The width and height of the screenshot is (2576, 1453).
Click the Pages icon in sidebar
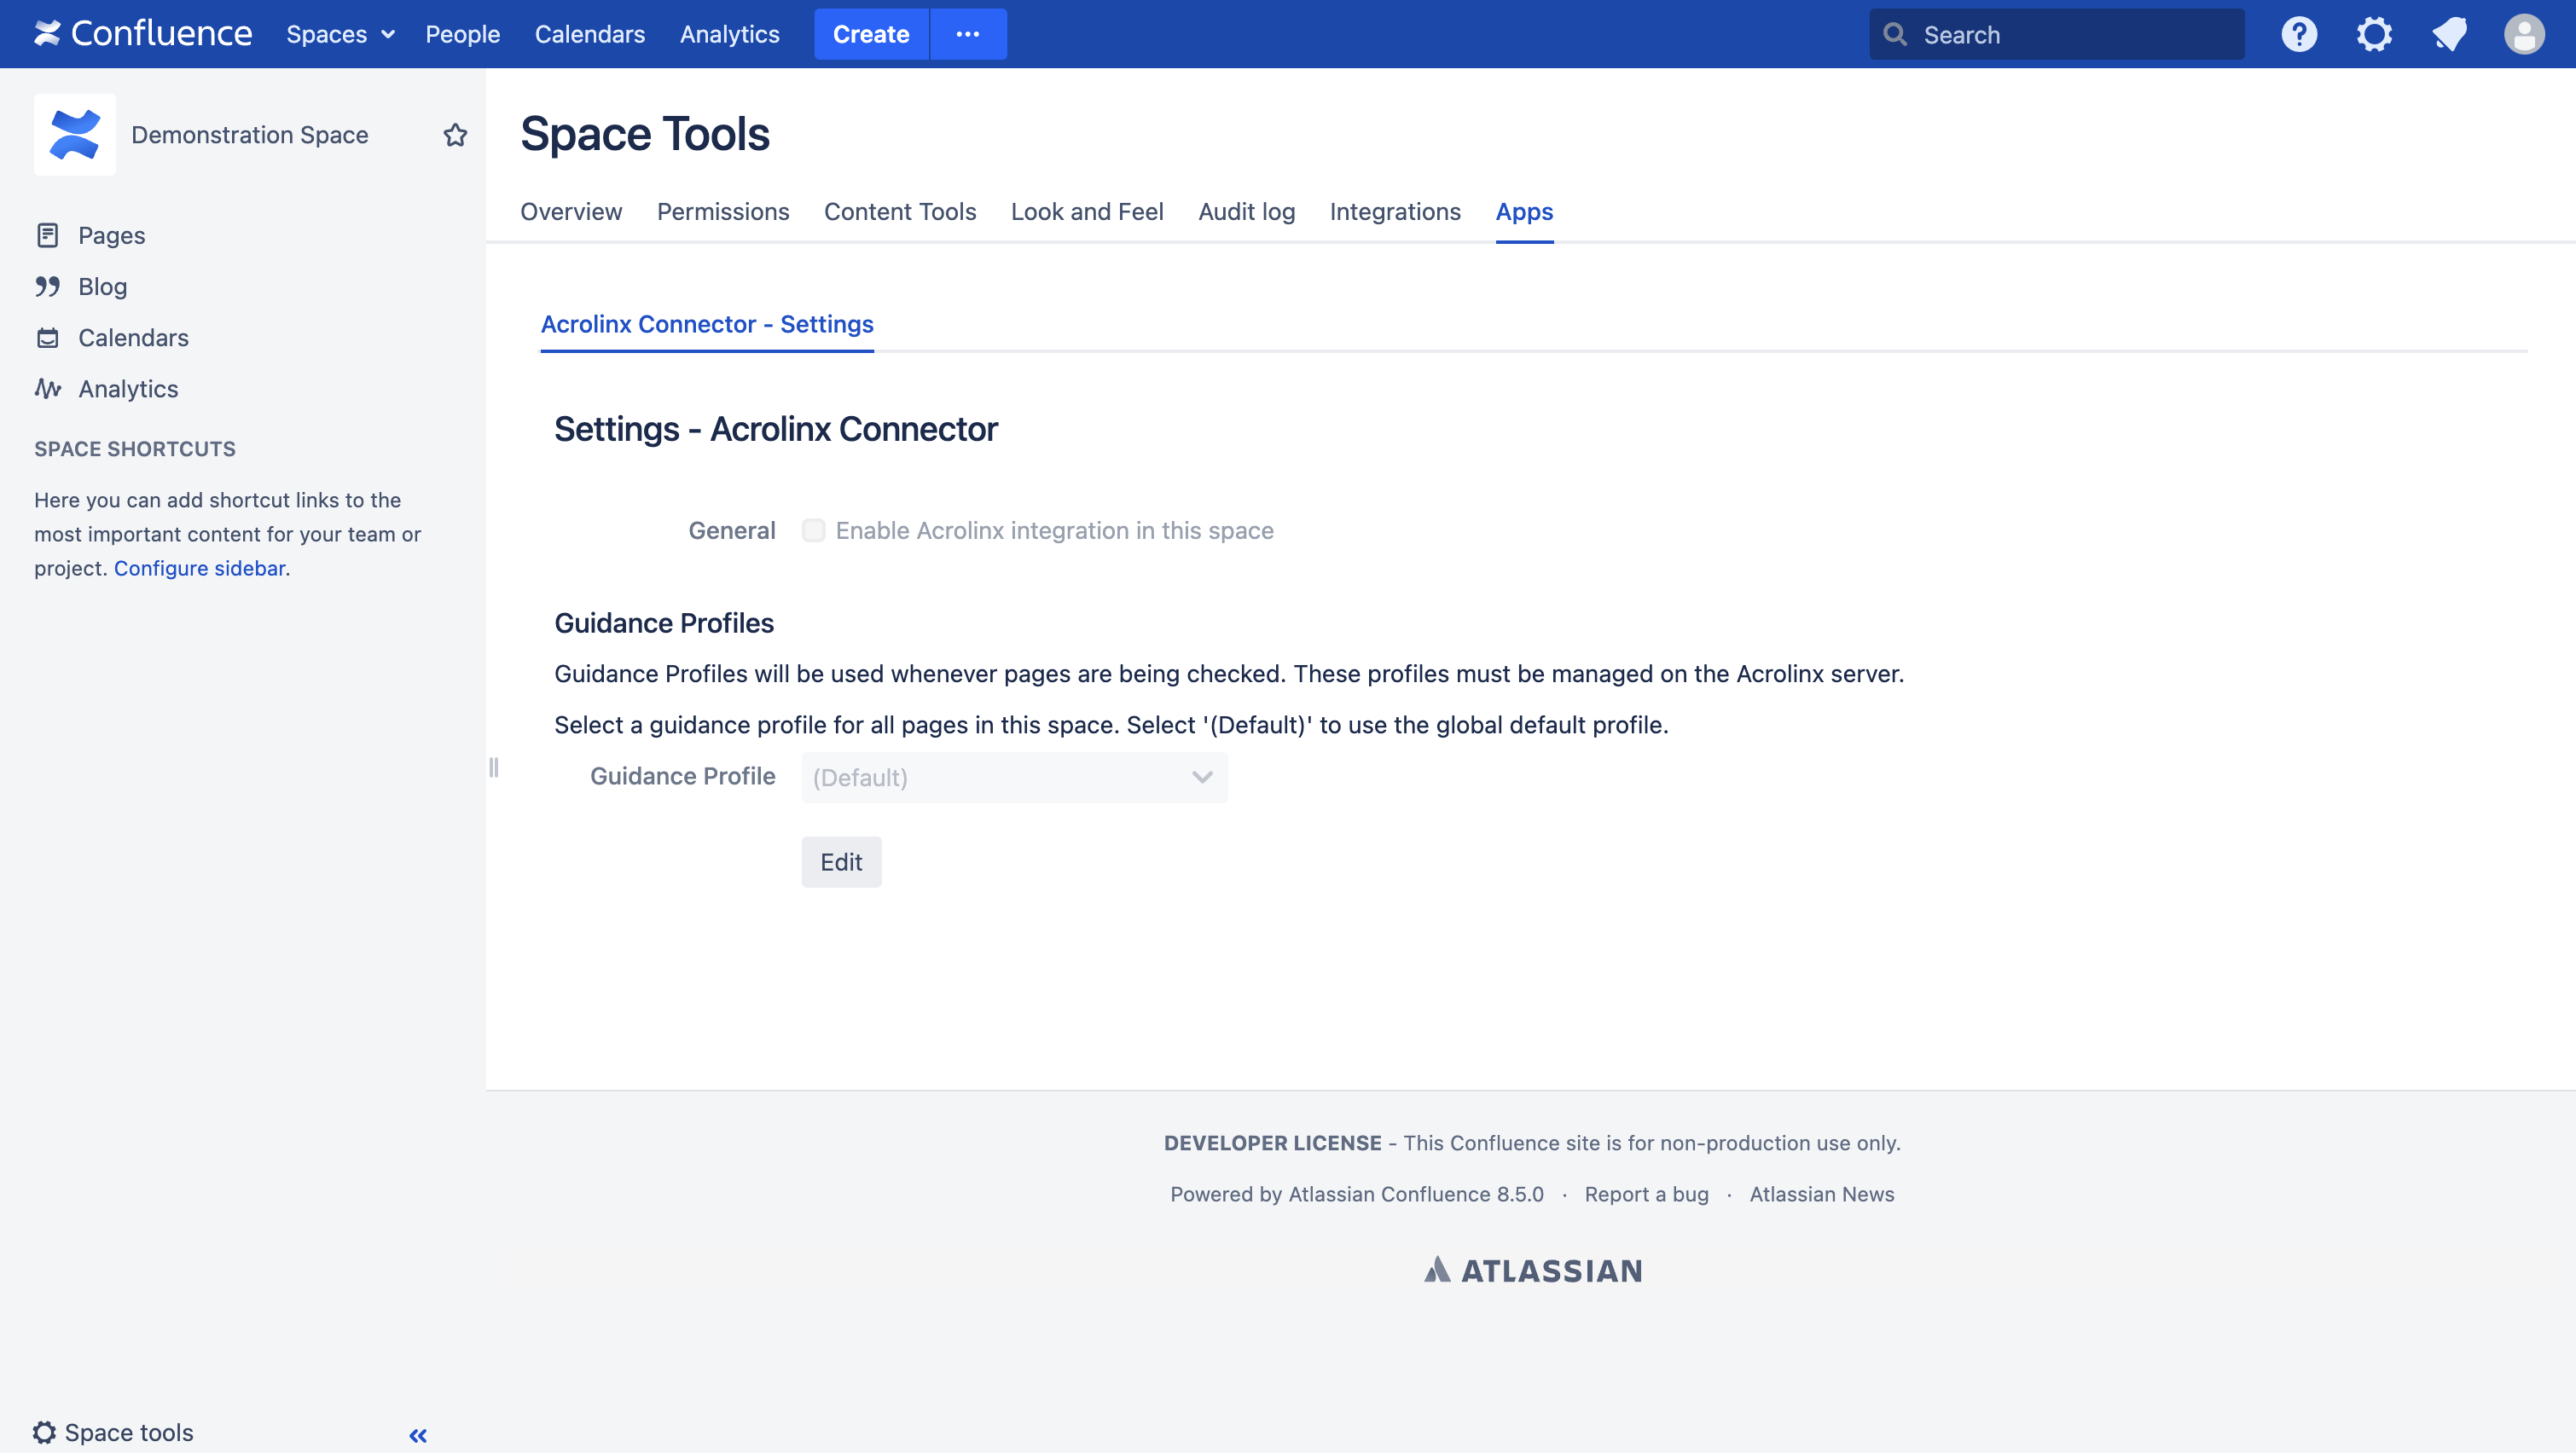[47, 235]
